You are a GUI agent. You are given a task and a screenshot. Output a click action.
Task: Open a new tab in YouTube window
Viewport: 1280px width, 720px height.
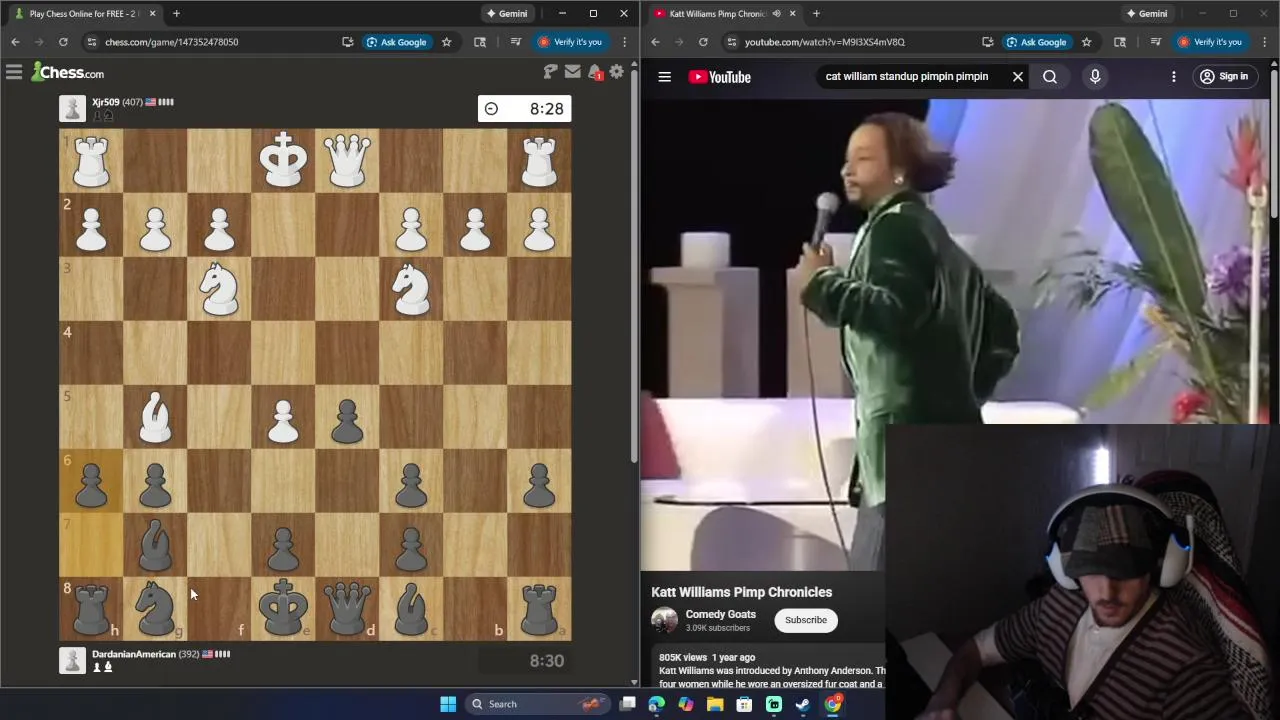click(x=816, y=14)
